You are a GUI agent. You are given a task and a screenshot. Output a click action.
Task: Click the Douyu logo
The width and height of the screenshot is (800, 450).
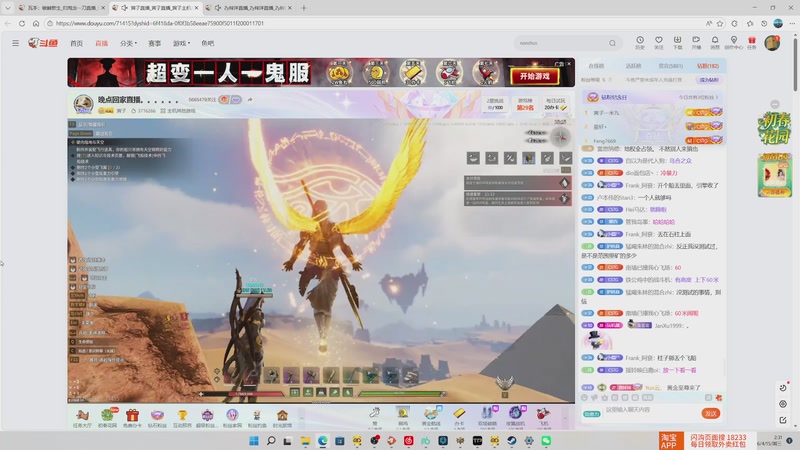(x=43, y=43)
